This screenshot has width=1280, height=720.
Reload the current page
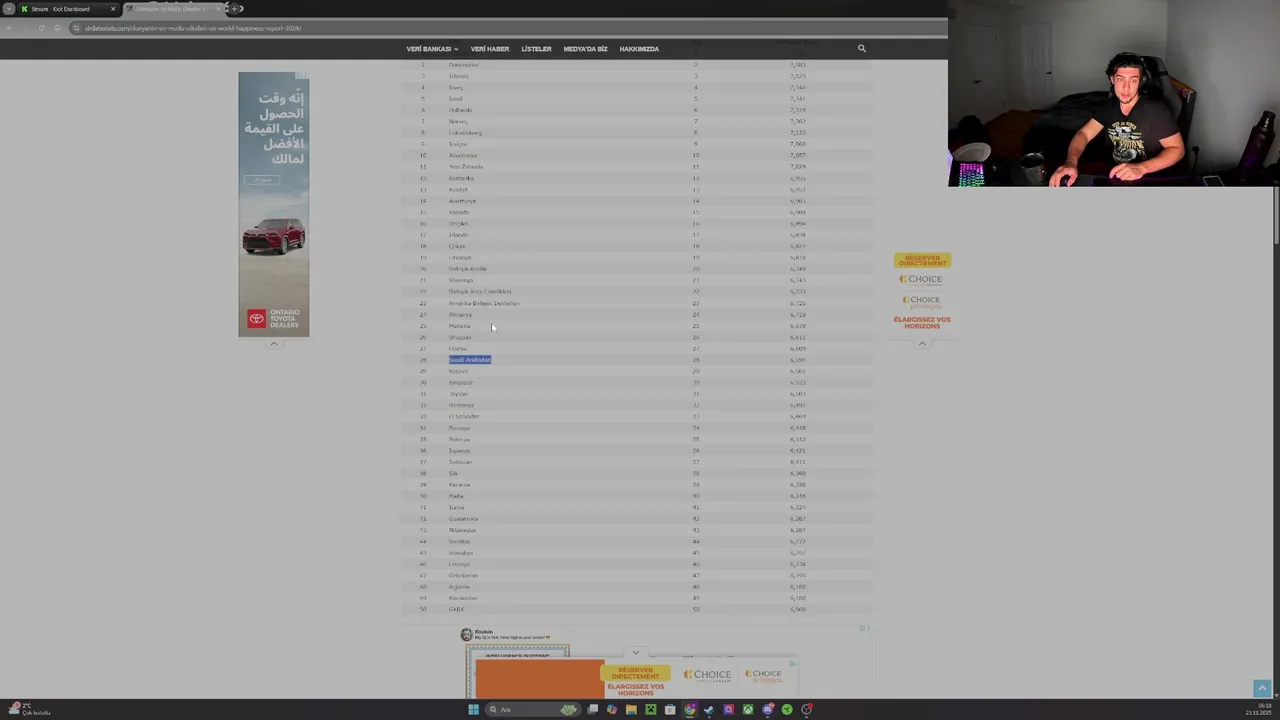click(x=41, y=28)
